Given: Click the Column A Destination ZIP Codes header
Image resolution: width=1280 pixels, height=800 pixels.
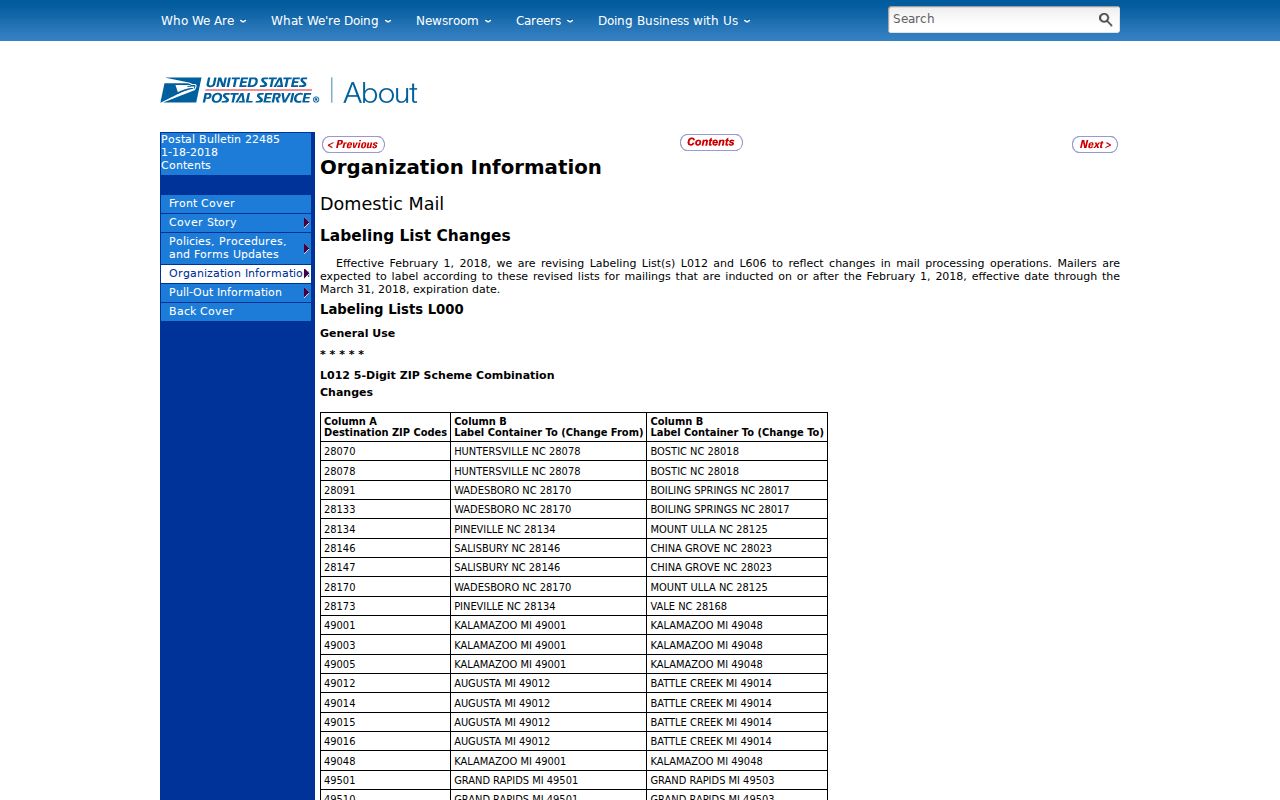Looking at the screenshot, I should pyautogui.click(x=385, y=427).
